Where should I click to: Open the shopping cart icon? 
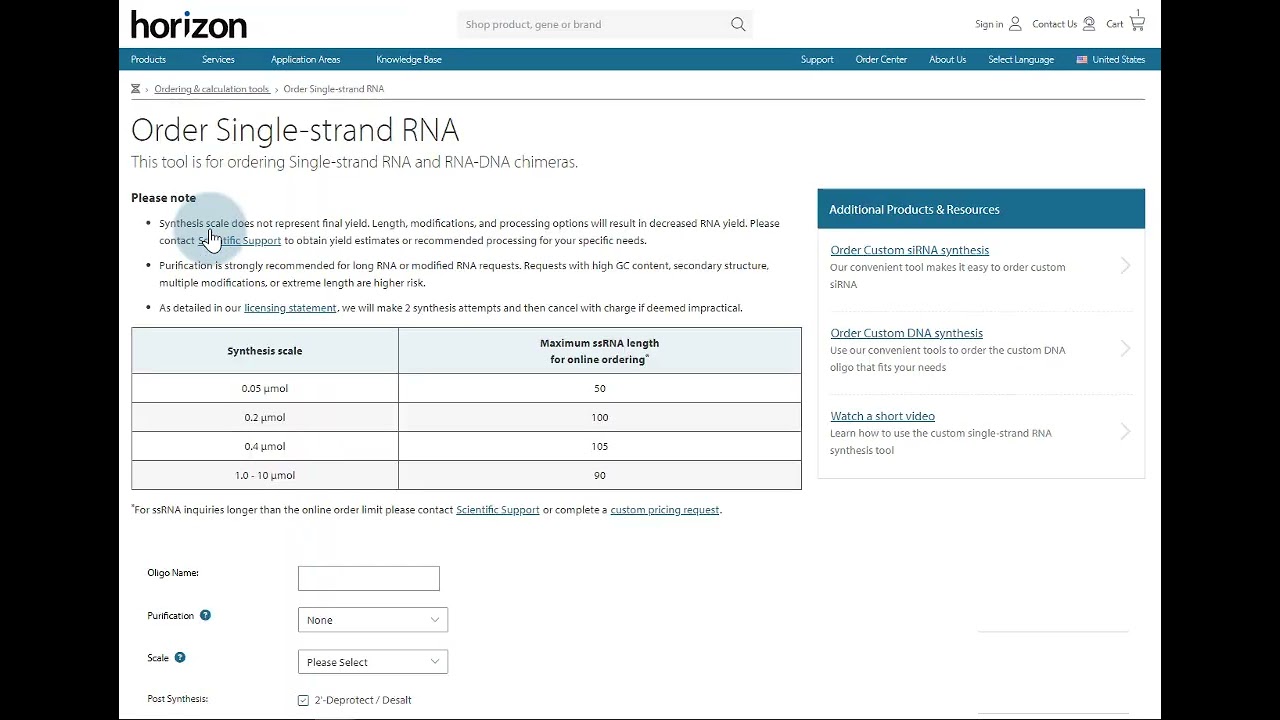point(1137,22)
